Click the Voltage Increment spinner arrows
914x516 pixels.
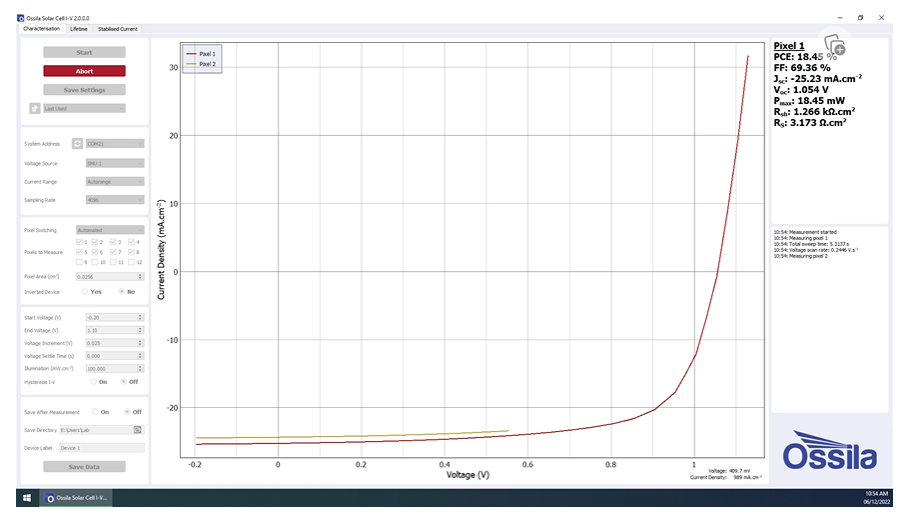(140, 343)
